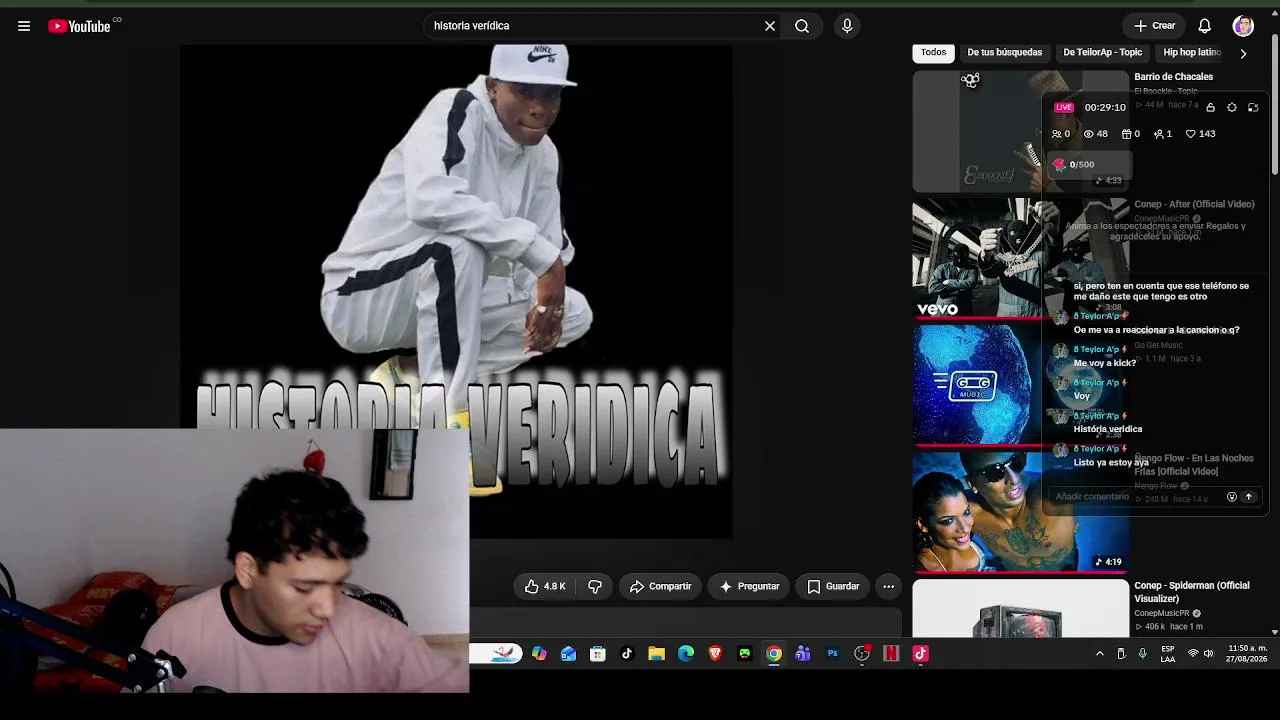Viewport: 1280px width, 720px height.
Task: Open Netflix from the taskbar
Action: (x=891, y=654)
